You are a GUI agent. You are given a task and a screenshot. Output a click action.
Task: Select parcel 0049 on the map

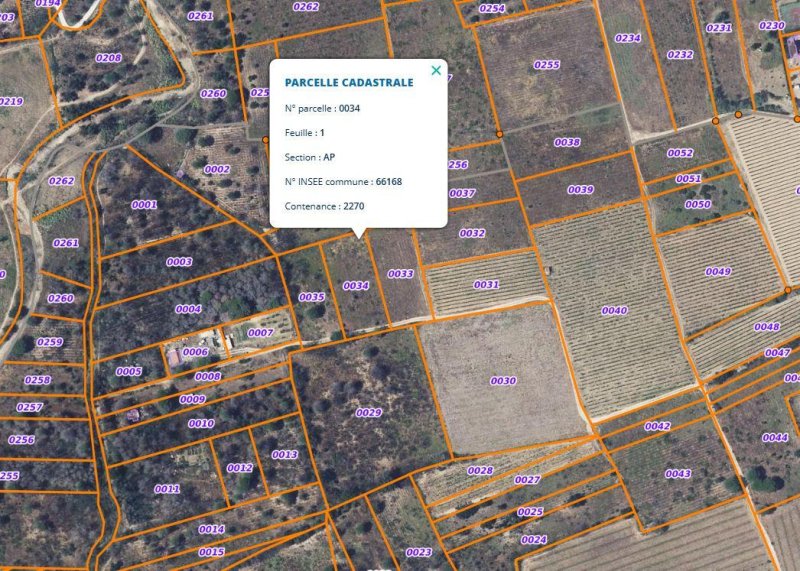coord(718,272)
